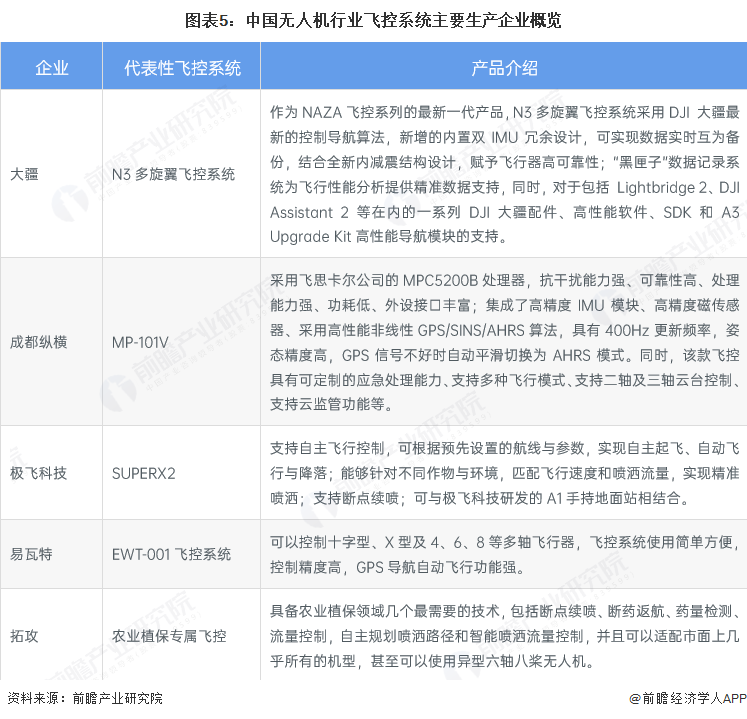Click the NAZA description paragraph for 大疆
The height and width of the screenshot is (719, 747).
(504, 174)
